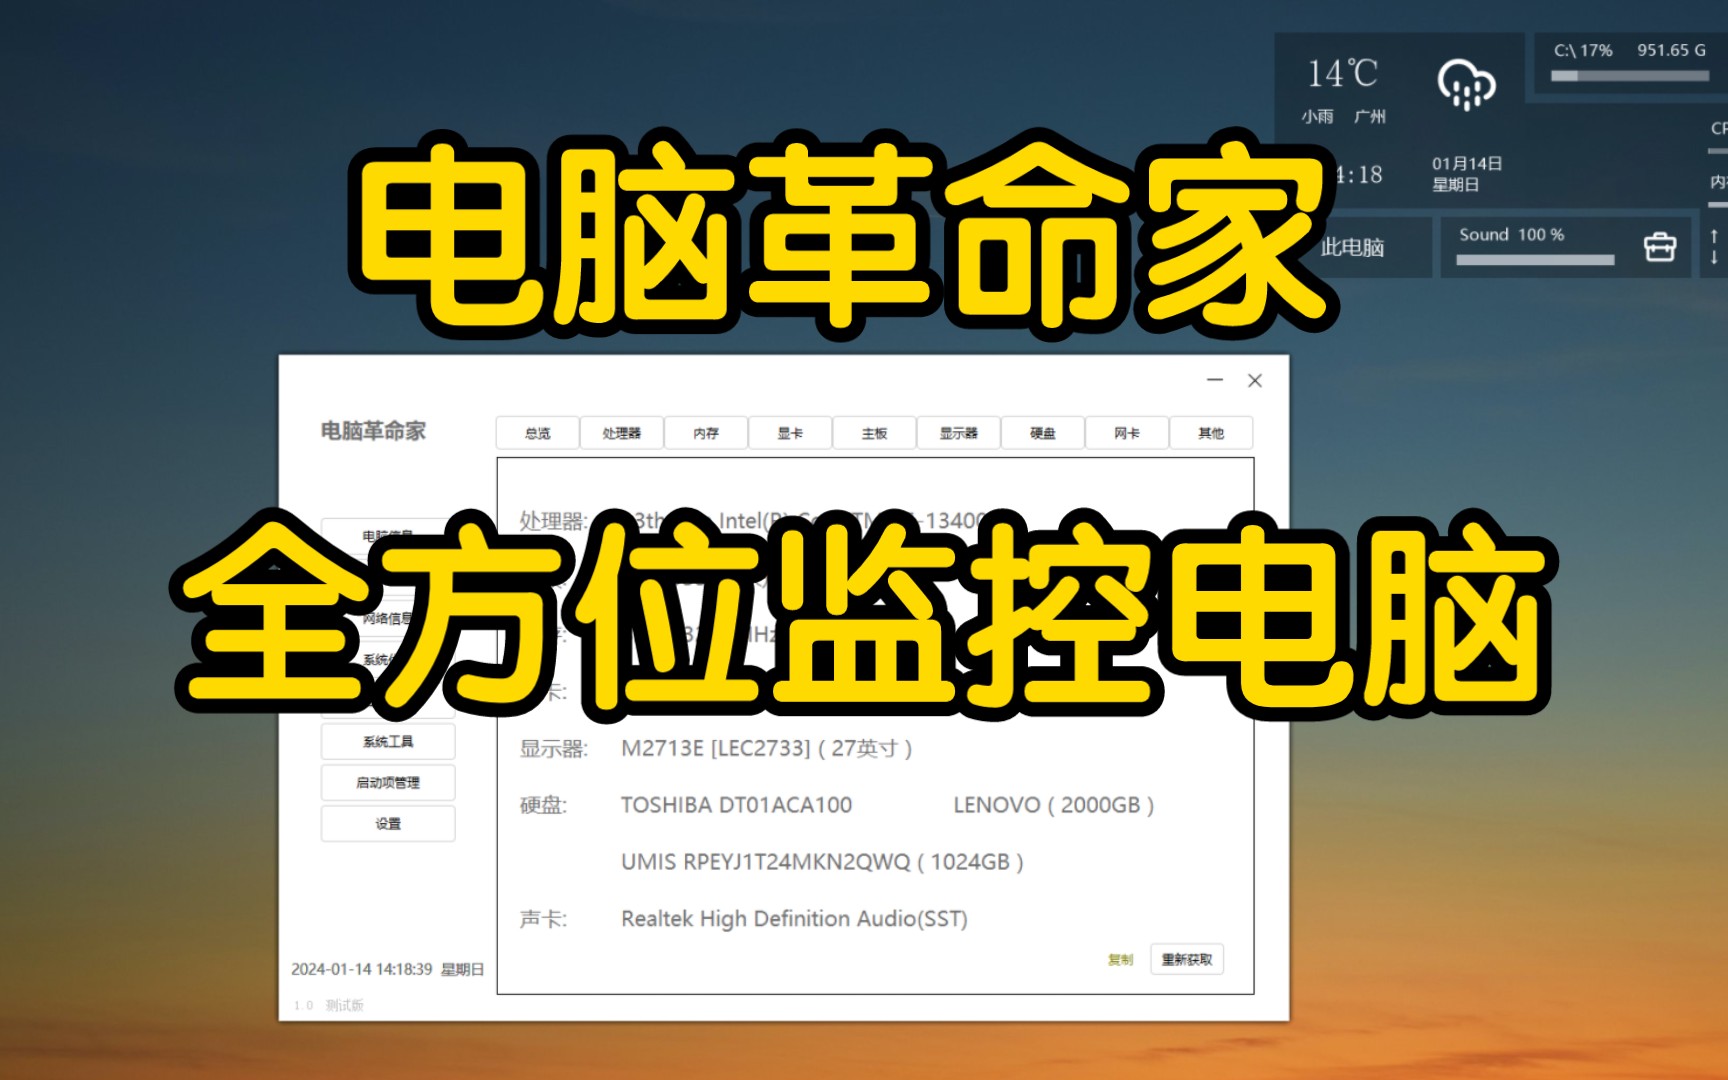This screenshot has width=1728, height=1080.
Task: Click the 此电脑 widget tile
Action: [x=1352, y=247]
